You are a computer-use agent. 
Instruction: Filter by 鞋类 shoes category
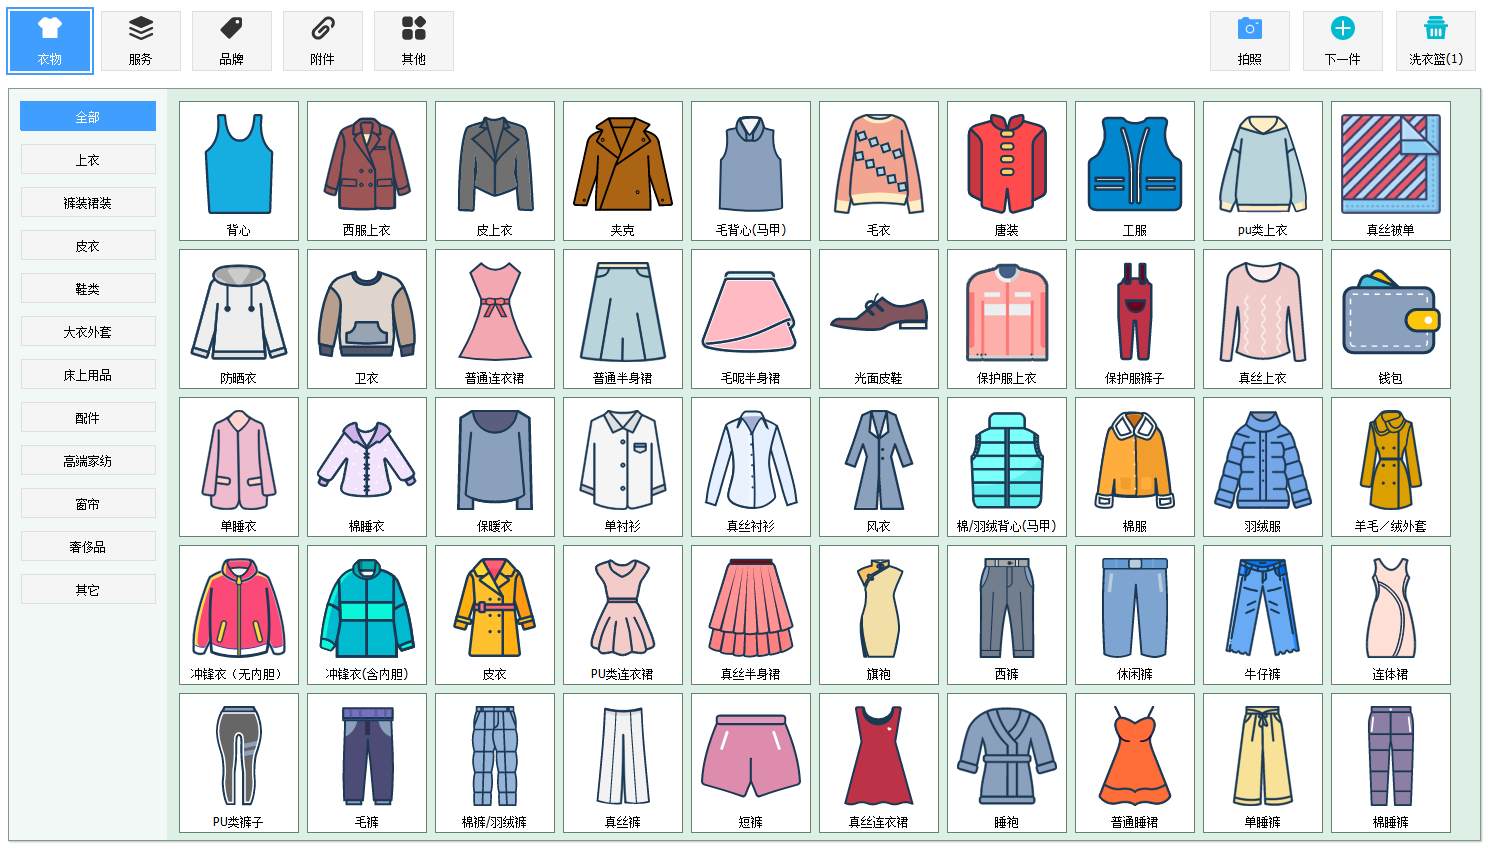tap(88, 289)
